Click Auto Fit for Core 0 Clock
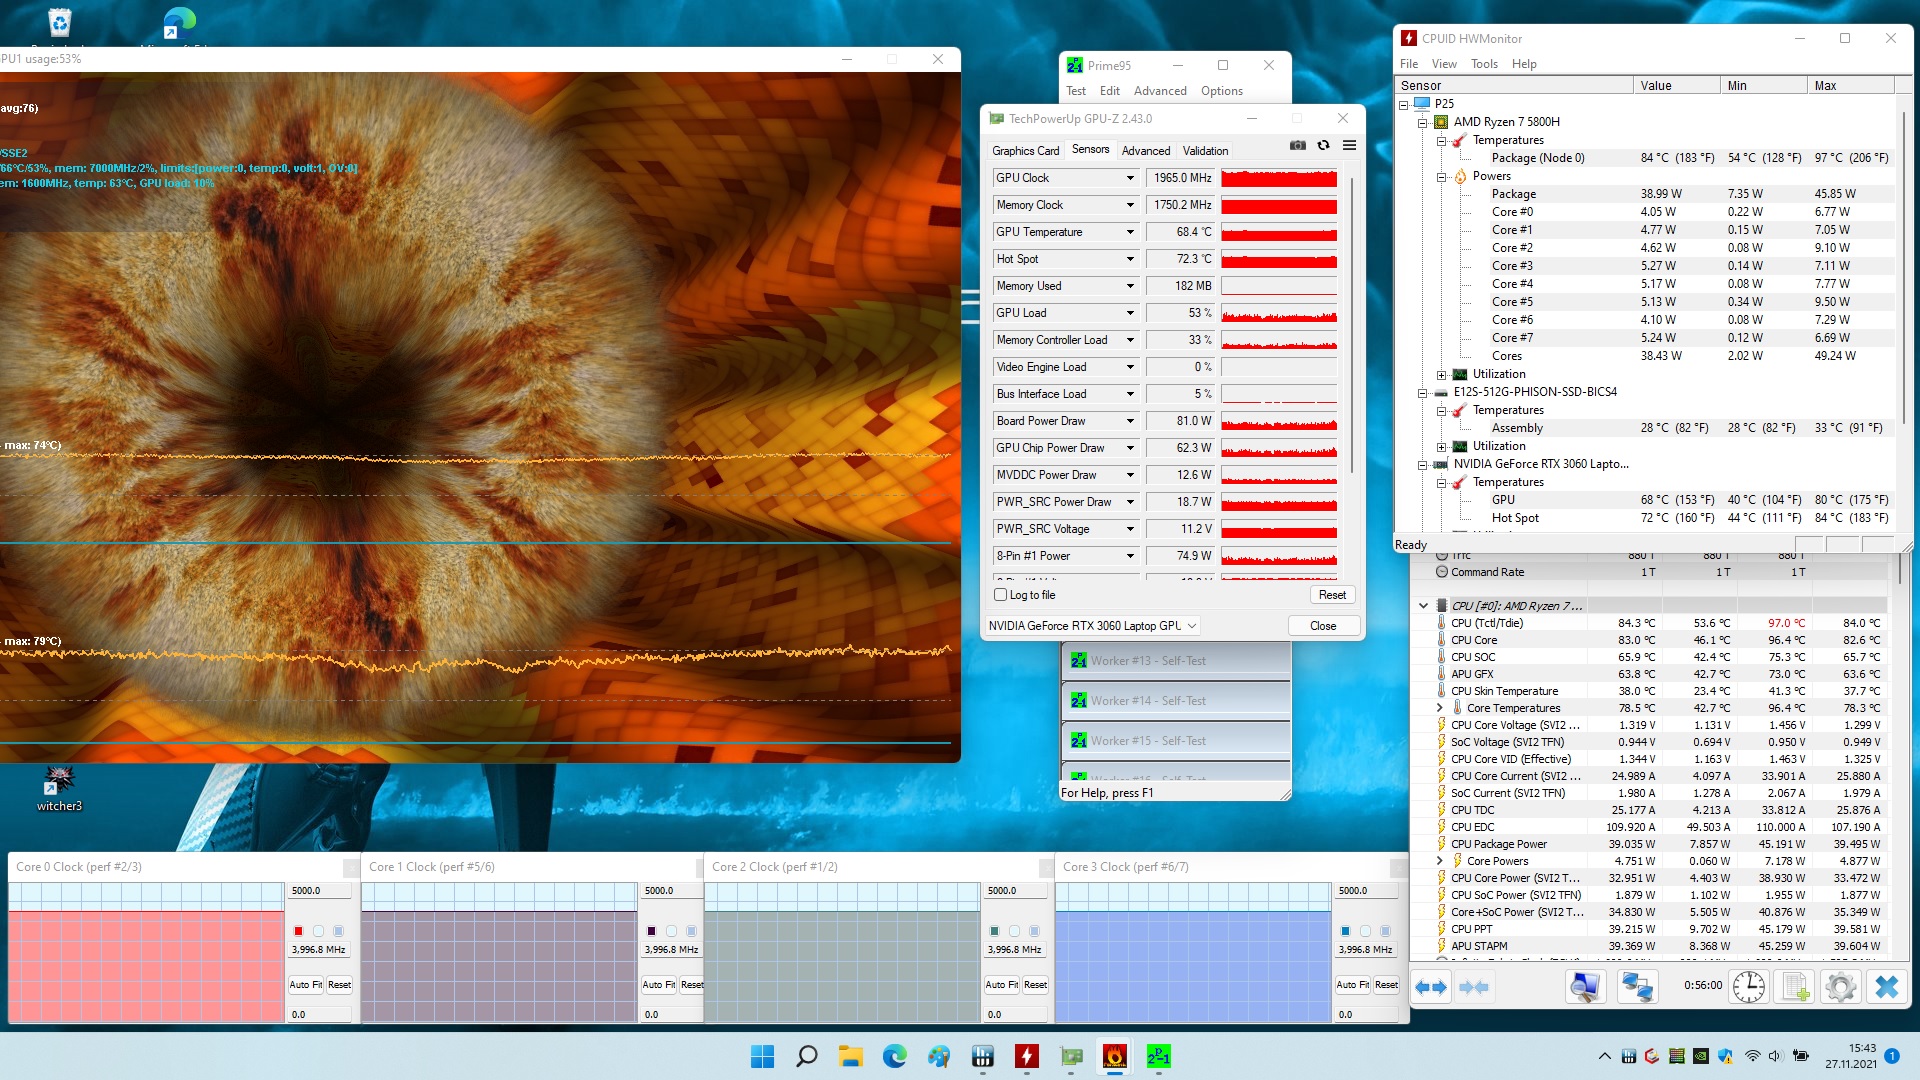This screenshot has width=1920, height=1080. 305,985
